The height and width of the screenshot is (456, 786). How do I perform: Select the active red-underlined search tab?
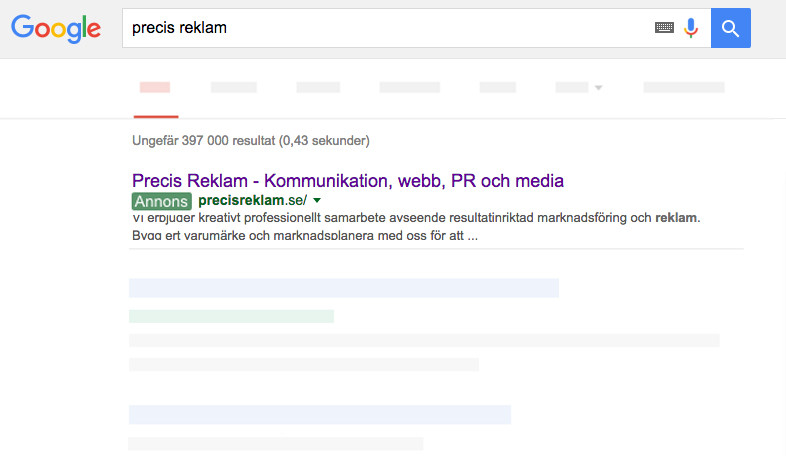coord(155,88)
